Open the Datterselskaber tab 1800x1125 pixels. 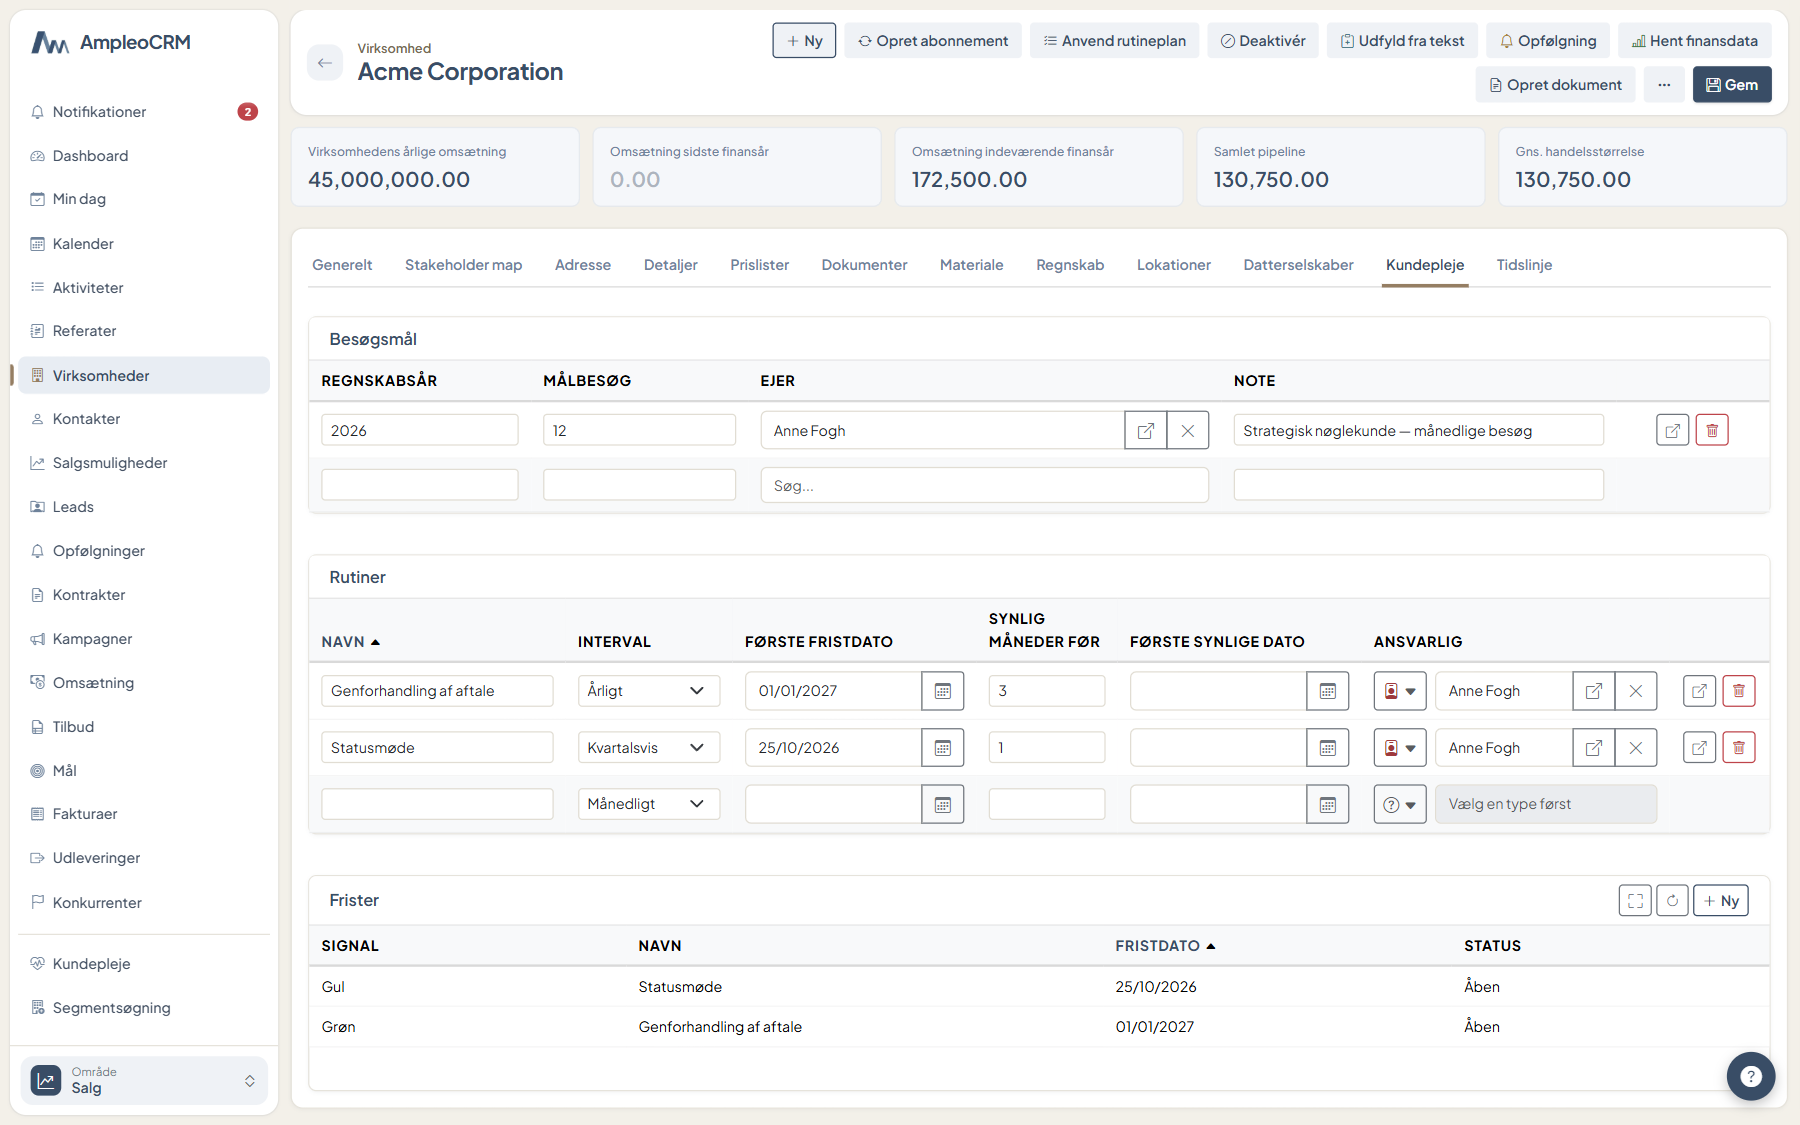click(x=1298, y=265)
